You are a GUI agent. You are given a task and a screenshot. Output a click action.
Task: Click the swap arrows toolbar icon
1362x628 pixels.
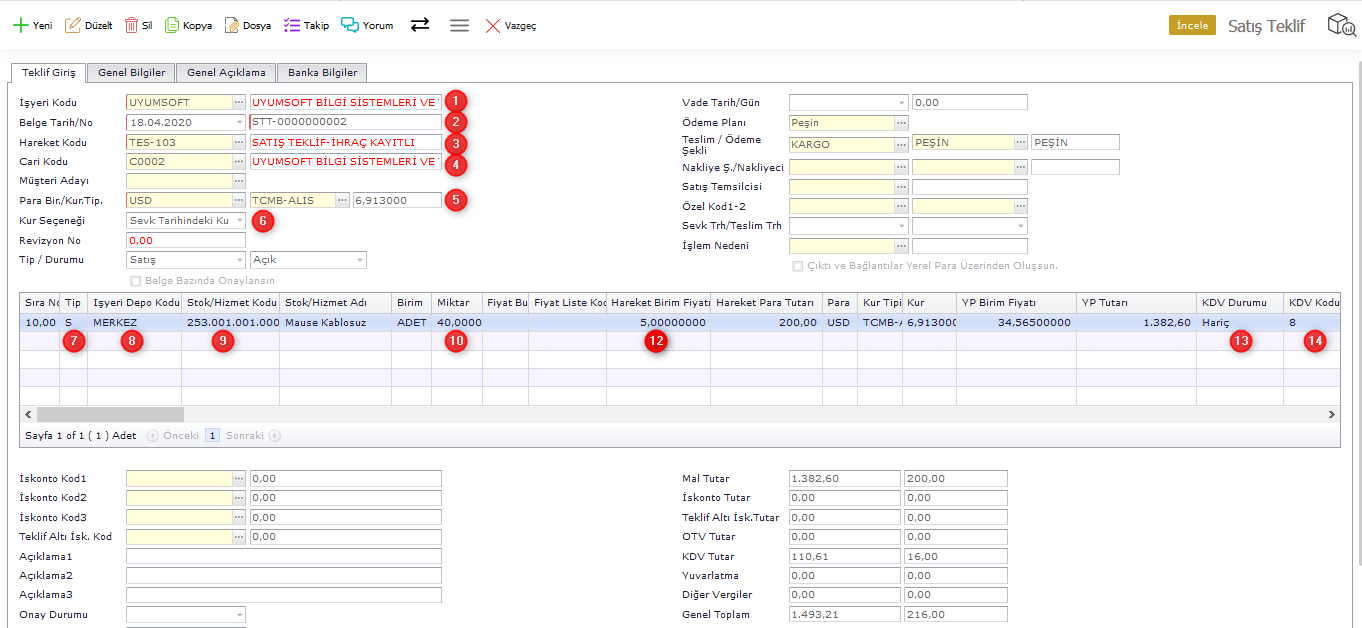pyautogui.click(x=420, y=25)
